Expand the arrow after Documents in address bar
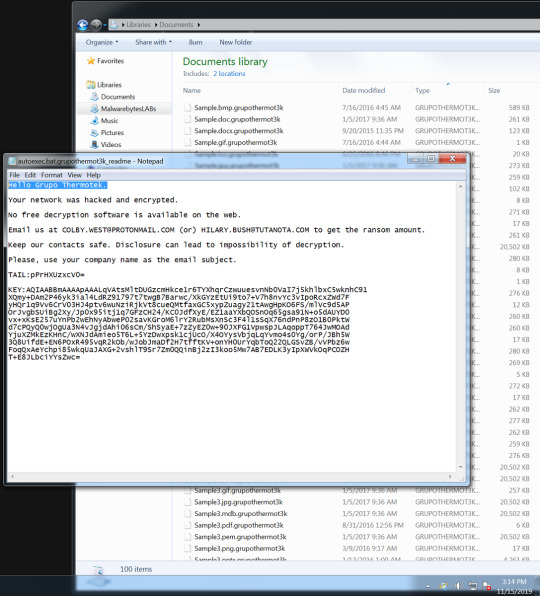Image resolution: width=540 pixels, height=596 pixels. [x=198, y=25]
